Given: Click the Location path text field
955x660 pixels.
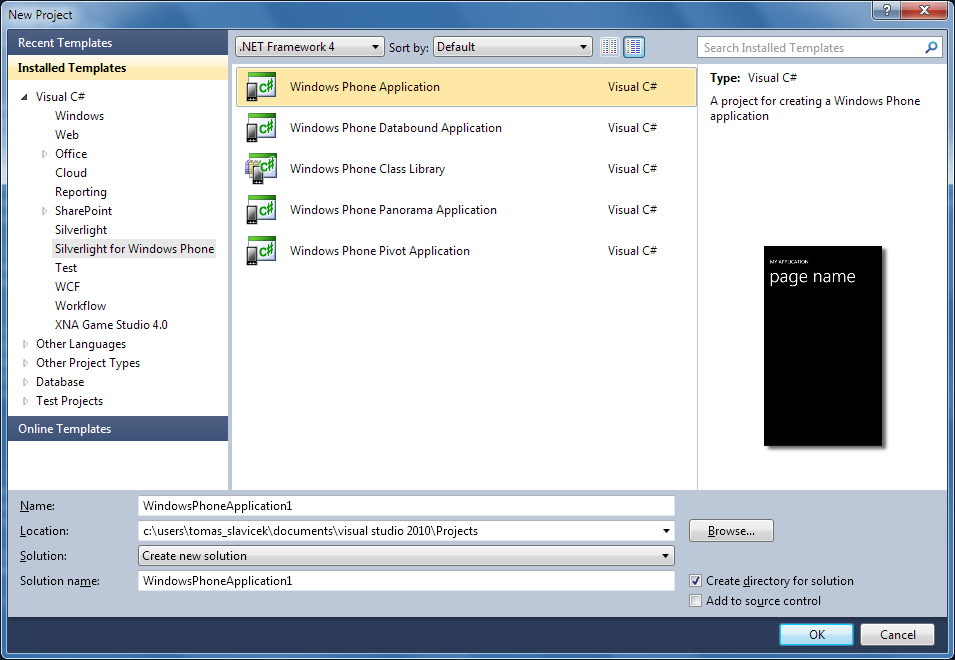Looking at the screenshot, I should coord(399,531).
